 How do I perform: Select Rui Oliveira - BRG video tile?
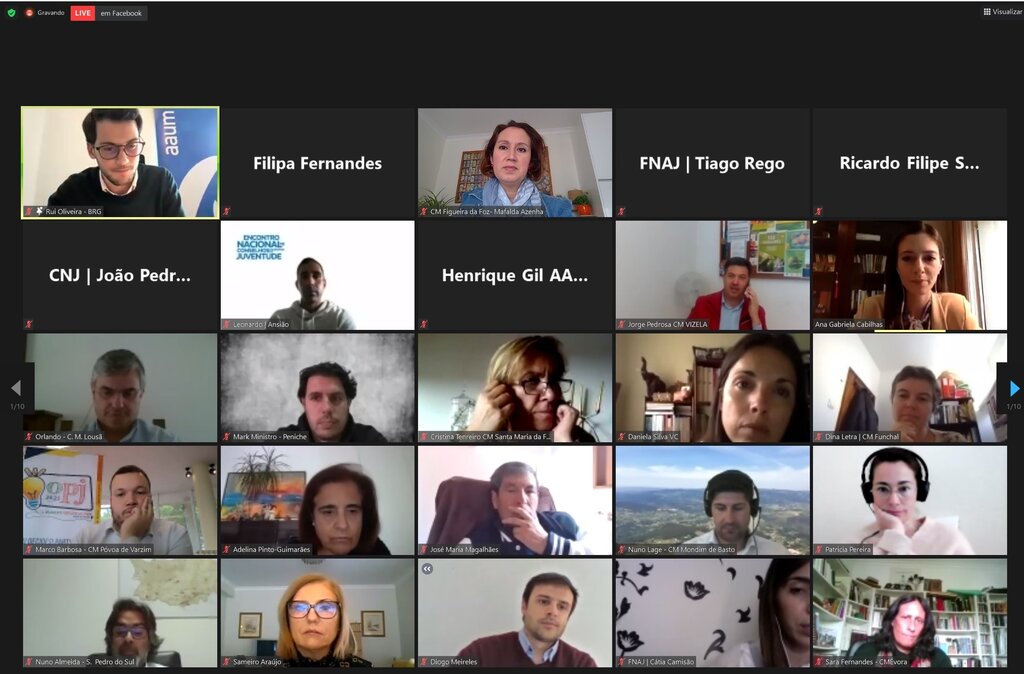(120, 162)
